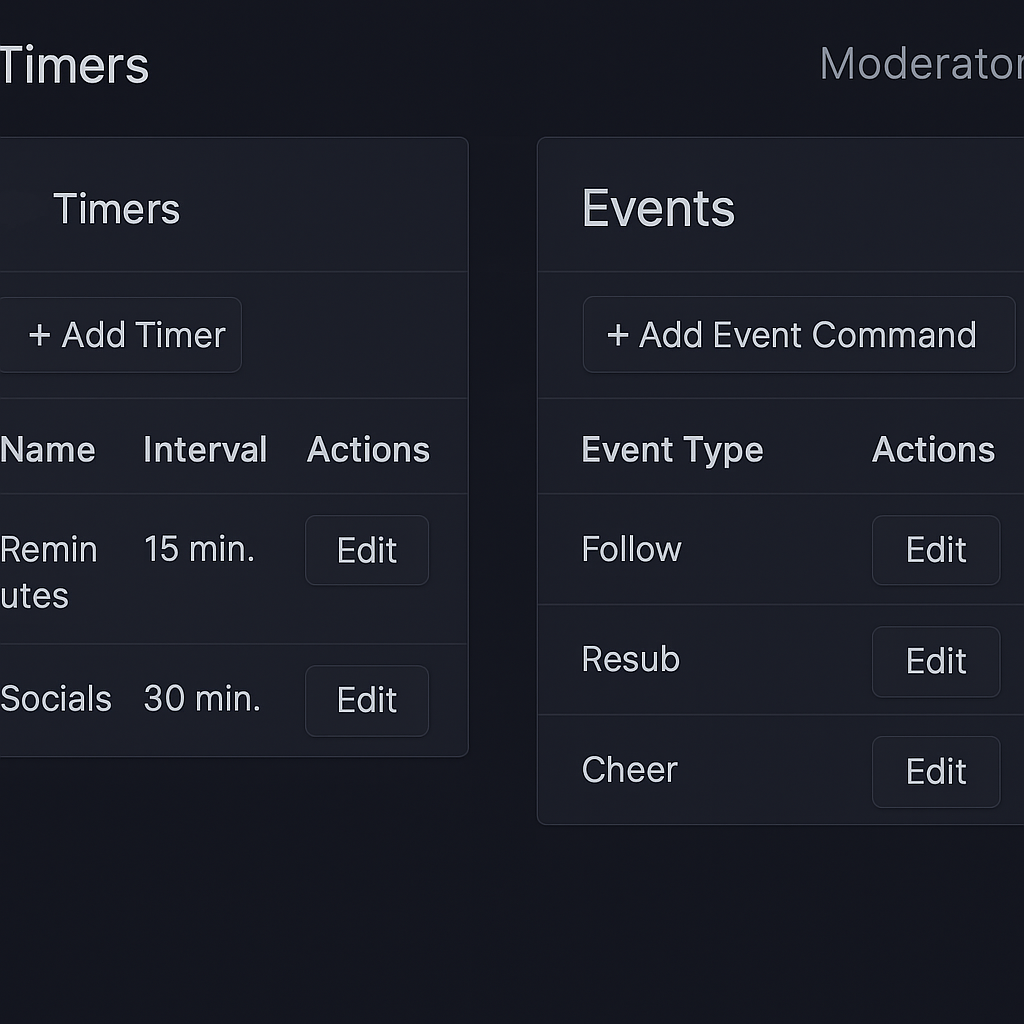Viewport: 1024px width, 1024px height.
Task: Select the Cheer event row label
Action: coord(629,770)
